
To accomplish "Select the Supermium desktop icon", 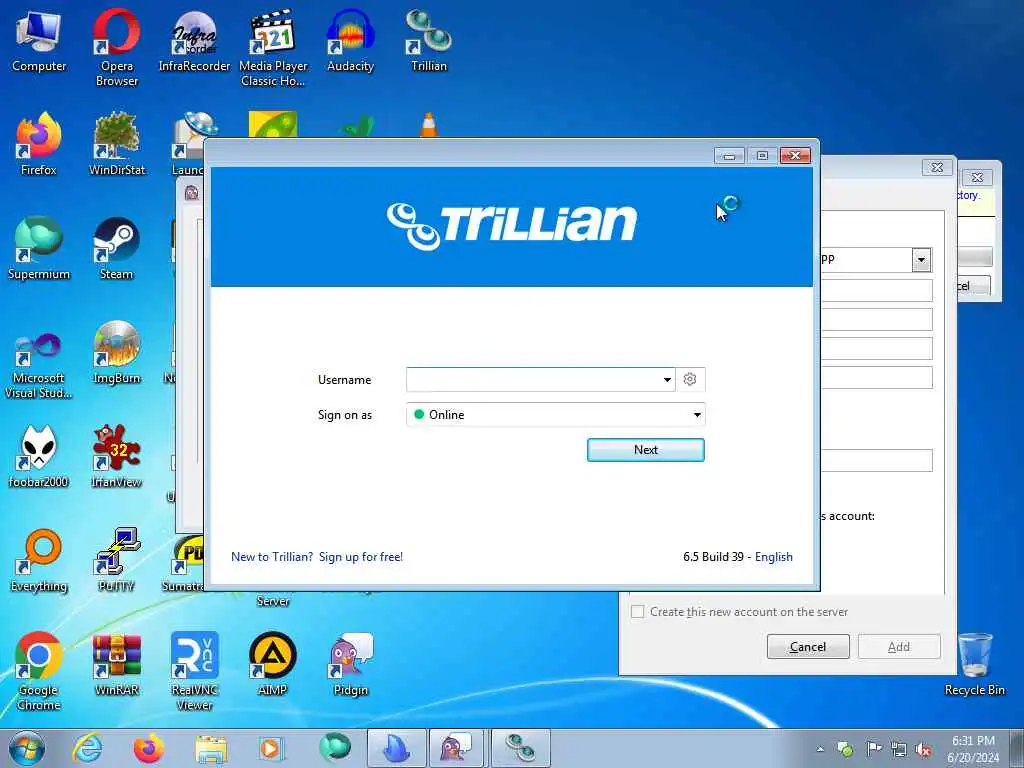I will tap(39, 248).
